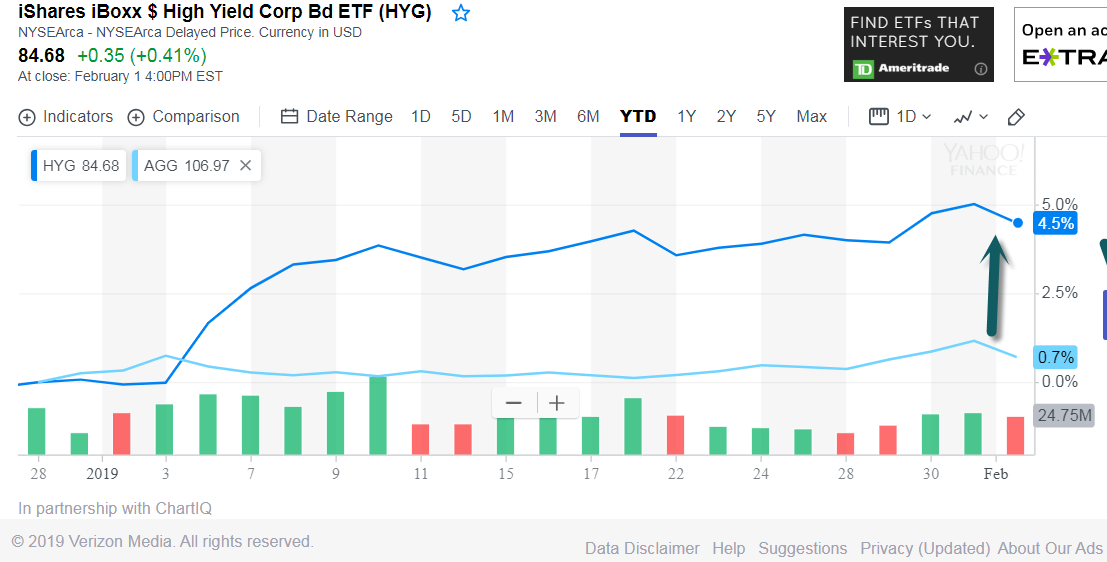Click the 4.5% HYG value tag

pyautogui.click(x=1055, y=224)
